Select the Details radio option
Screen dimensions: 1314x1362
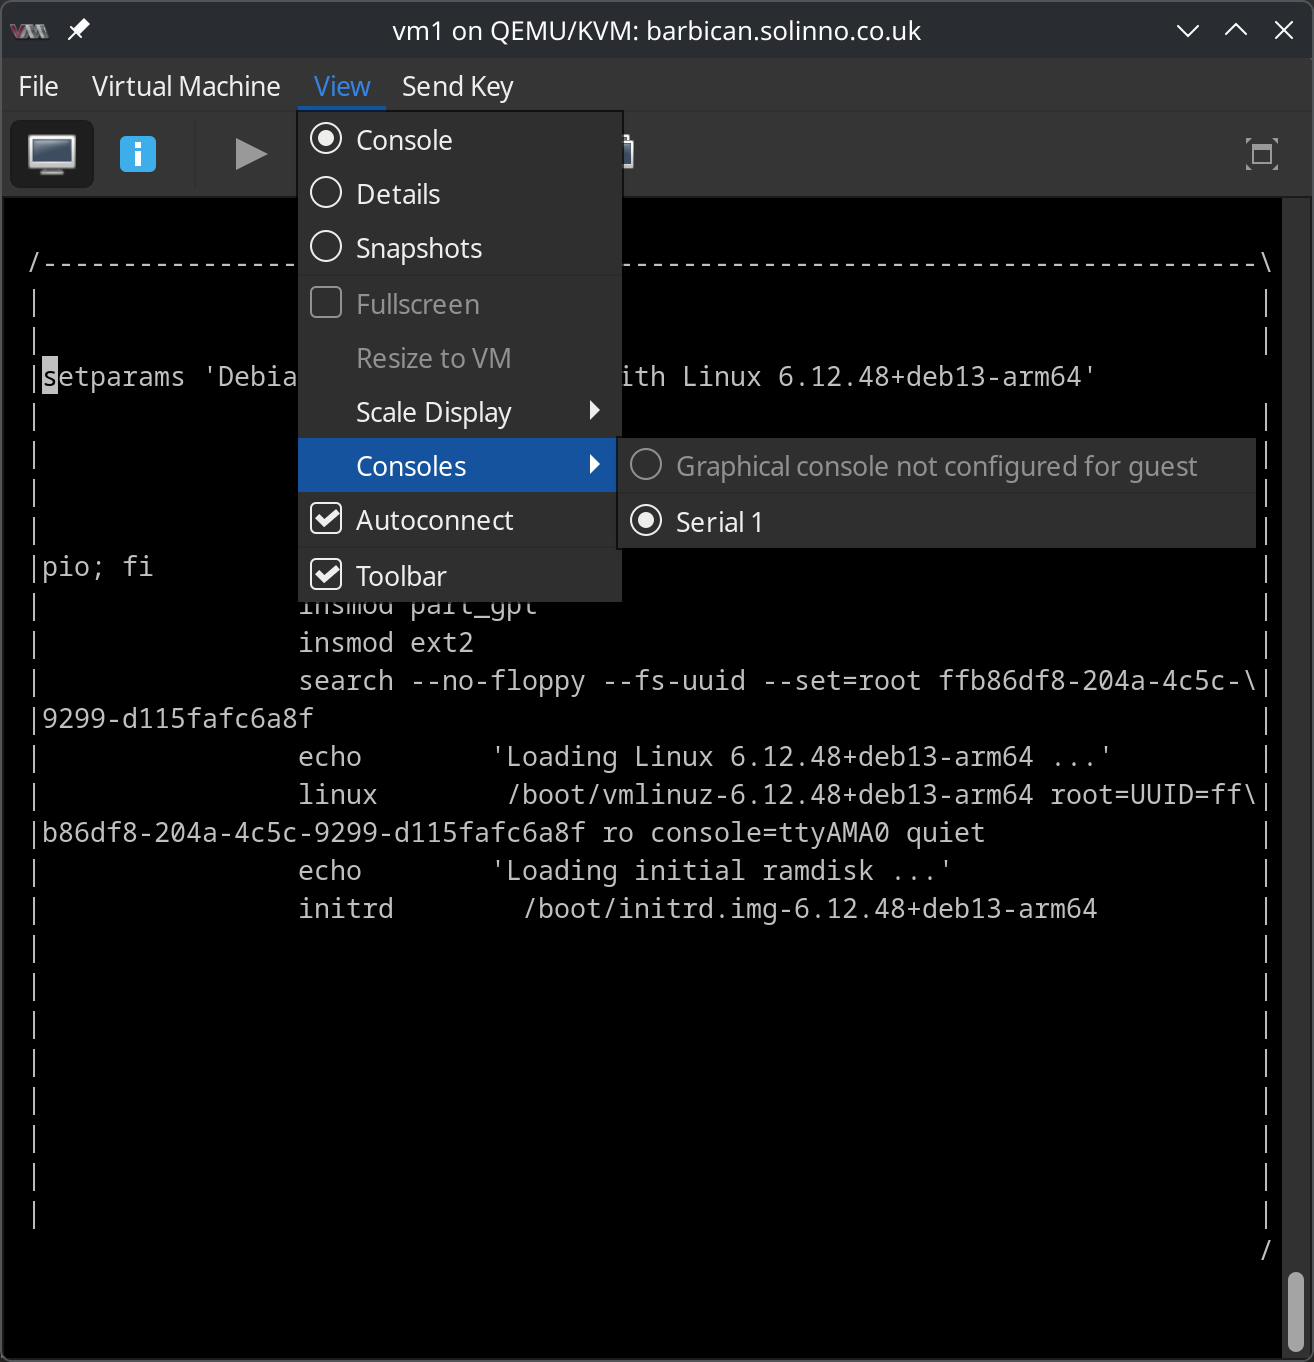326,193
